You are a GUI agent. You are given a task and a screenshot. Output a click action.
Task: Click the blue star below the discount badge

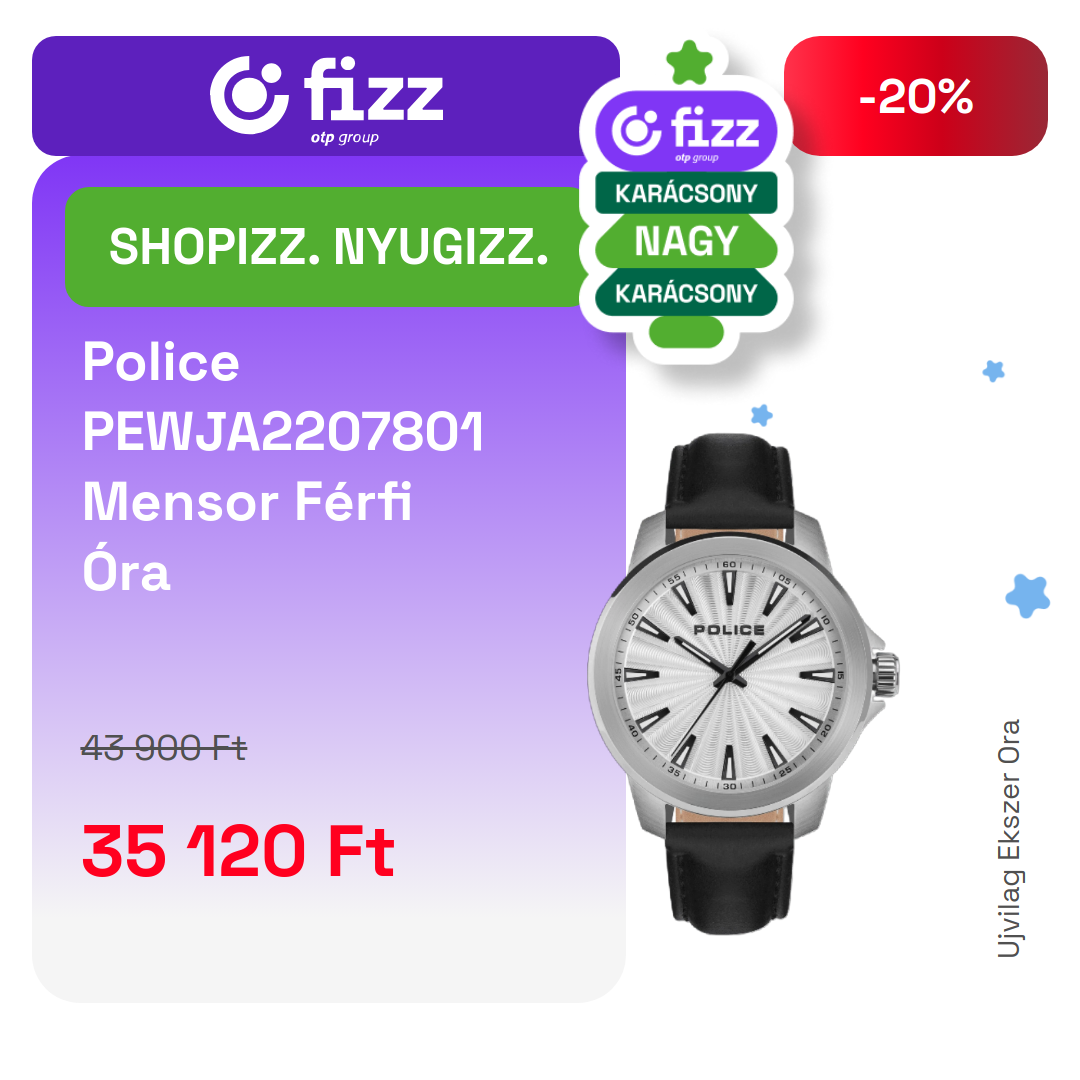pos(993,371)
